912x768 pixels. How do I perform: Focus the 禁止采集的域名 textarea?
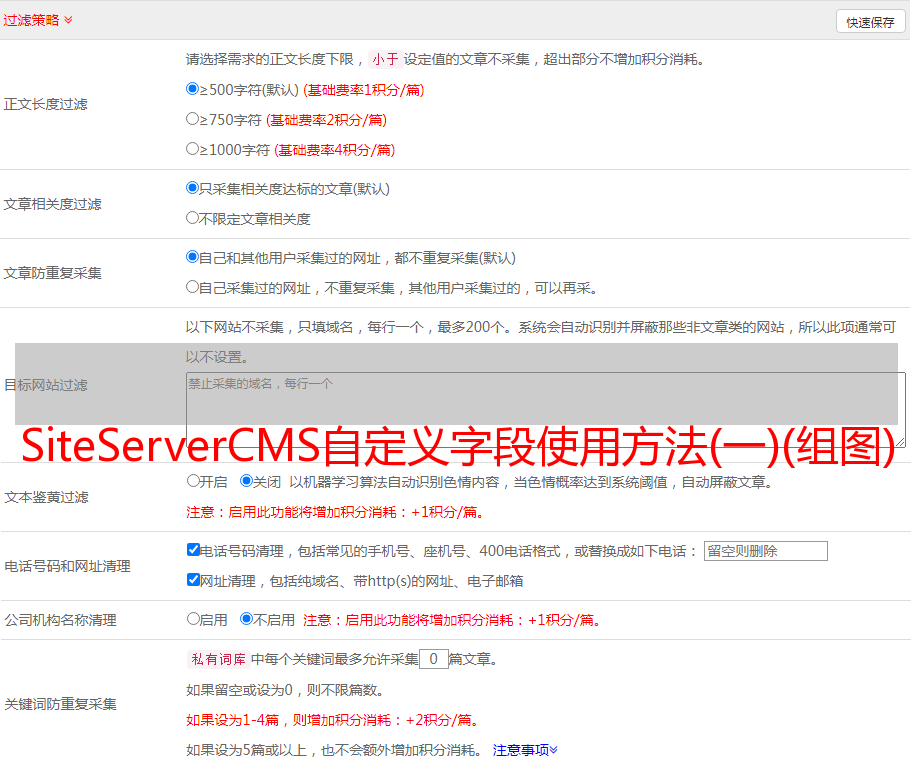pyautogui.click(x=546, y=410)
